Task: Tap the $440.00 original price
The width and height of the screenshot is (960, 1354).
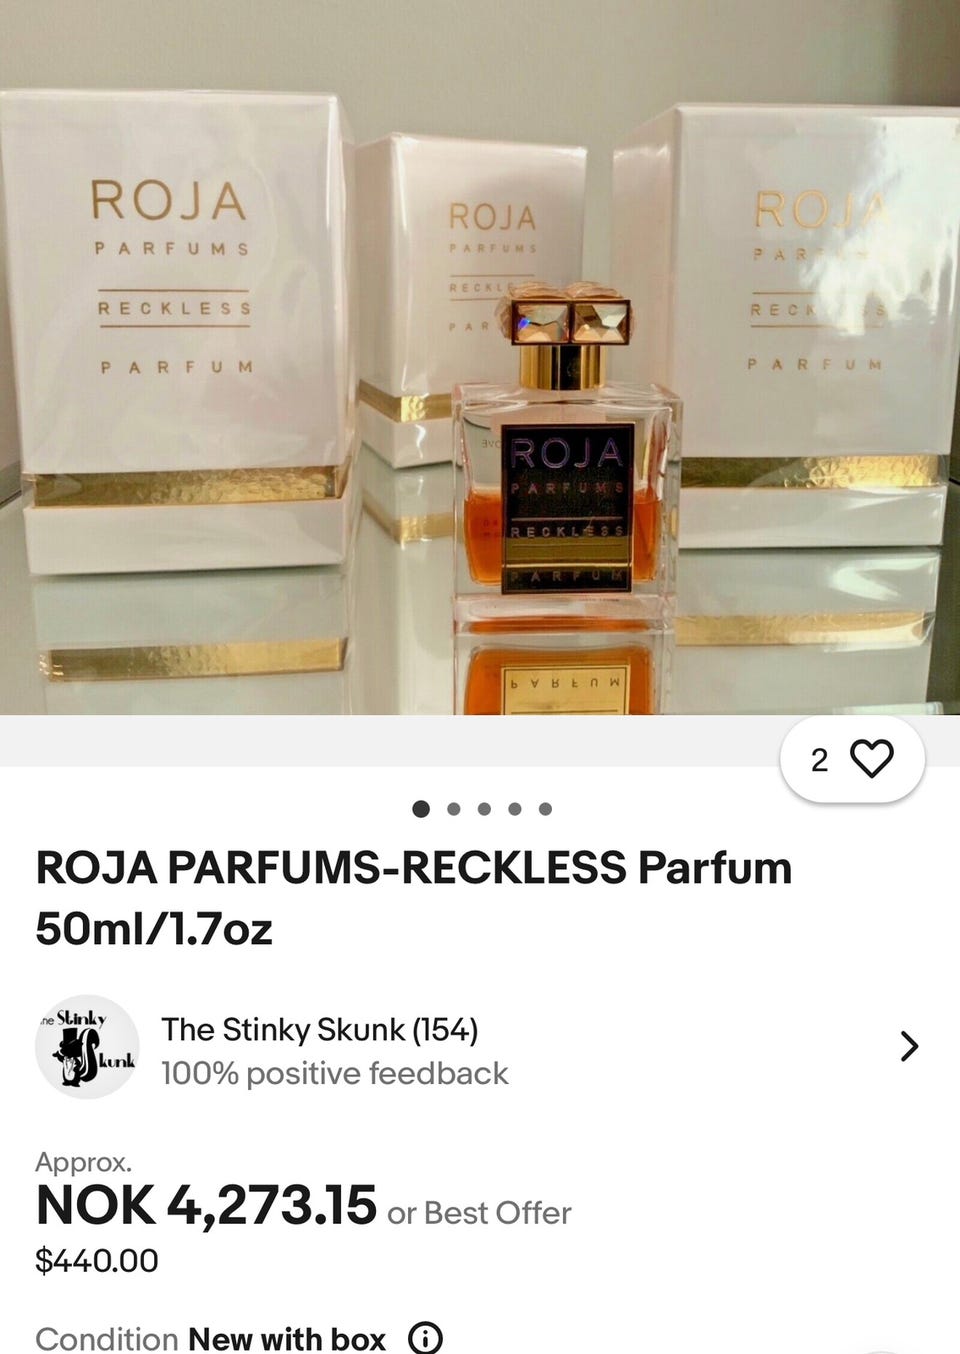Action: point(97,1260)
